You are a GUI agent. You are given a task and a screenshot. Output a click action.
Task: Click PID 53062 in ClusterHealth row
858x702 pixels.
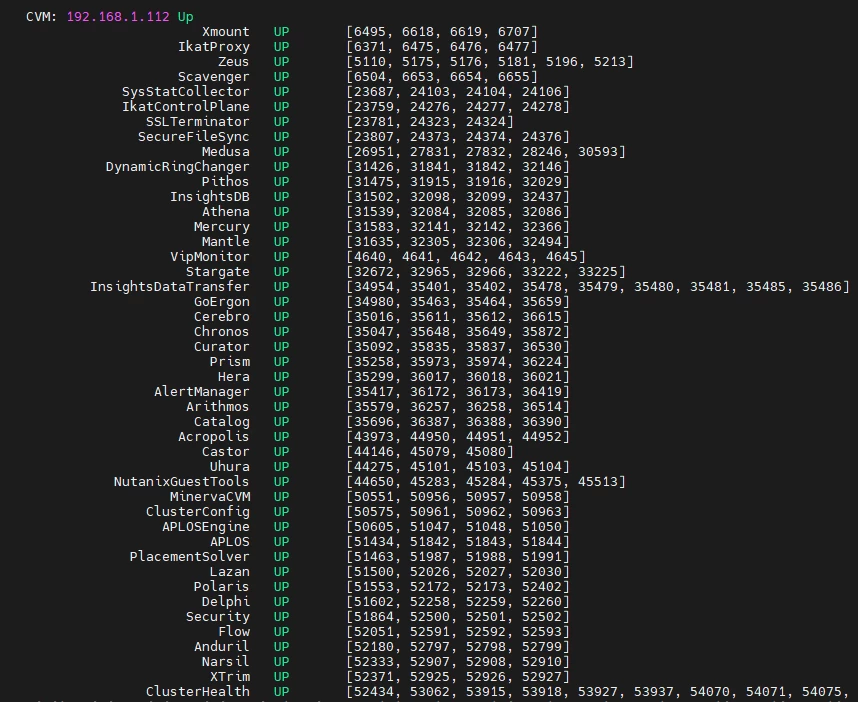click(x=430, y=692)
